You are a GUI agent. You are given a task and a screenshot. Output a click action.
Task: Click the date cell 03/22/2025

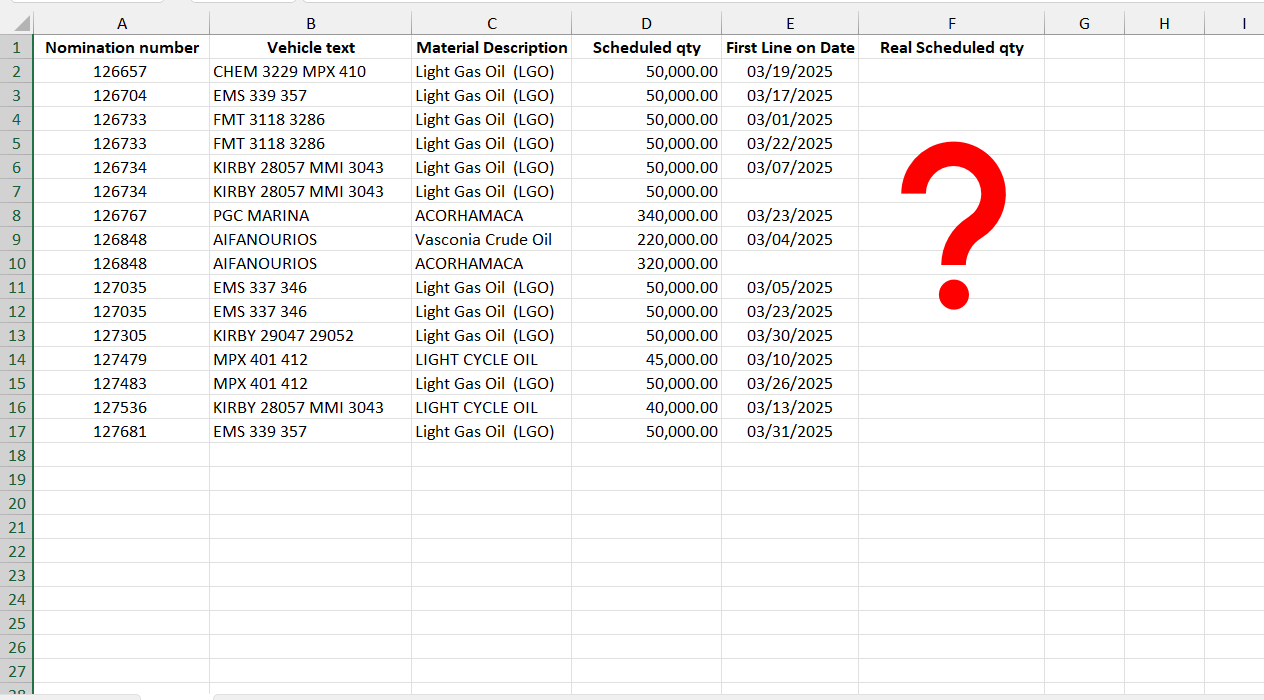point(790,143)
